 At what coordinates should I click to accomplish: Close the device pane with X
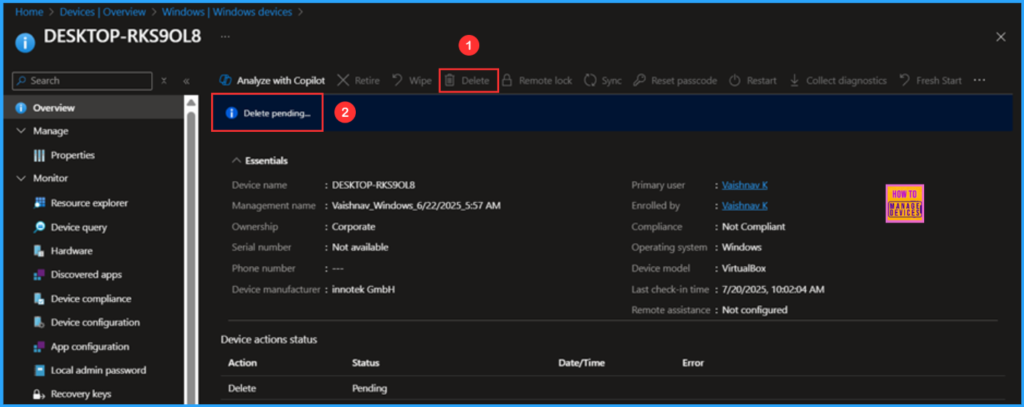pos(1000,37)
